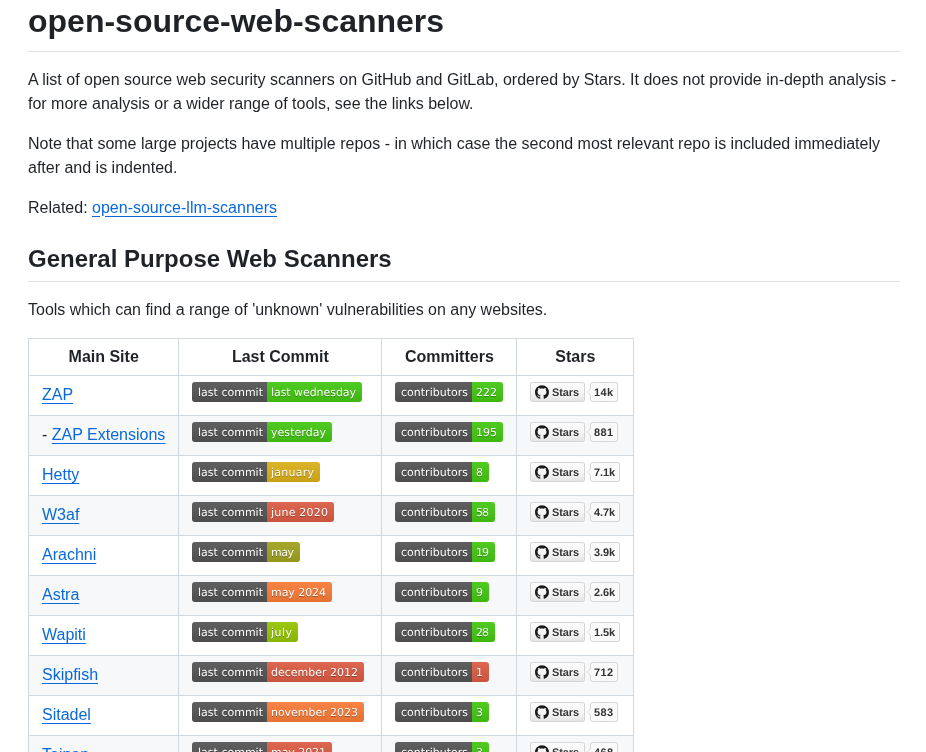Click the 'Committers' column header
The height and width of the screenshot is (752, 926).
[449, 357]
